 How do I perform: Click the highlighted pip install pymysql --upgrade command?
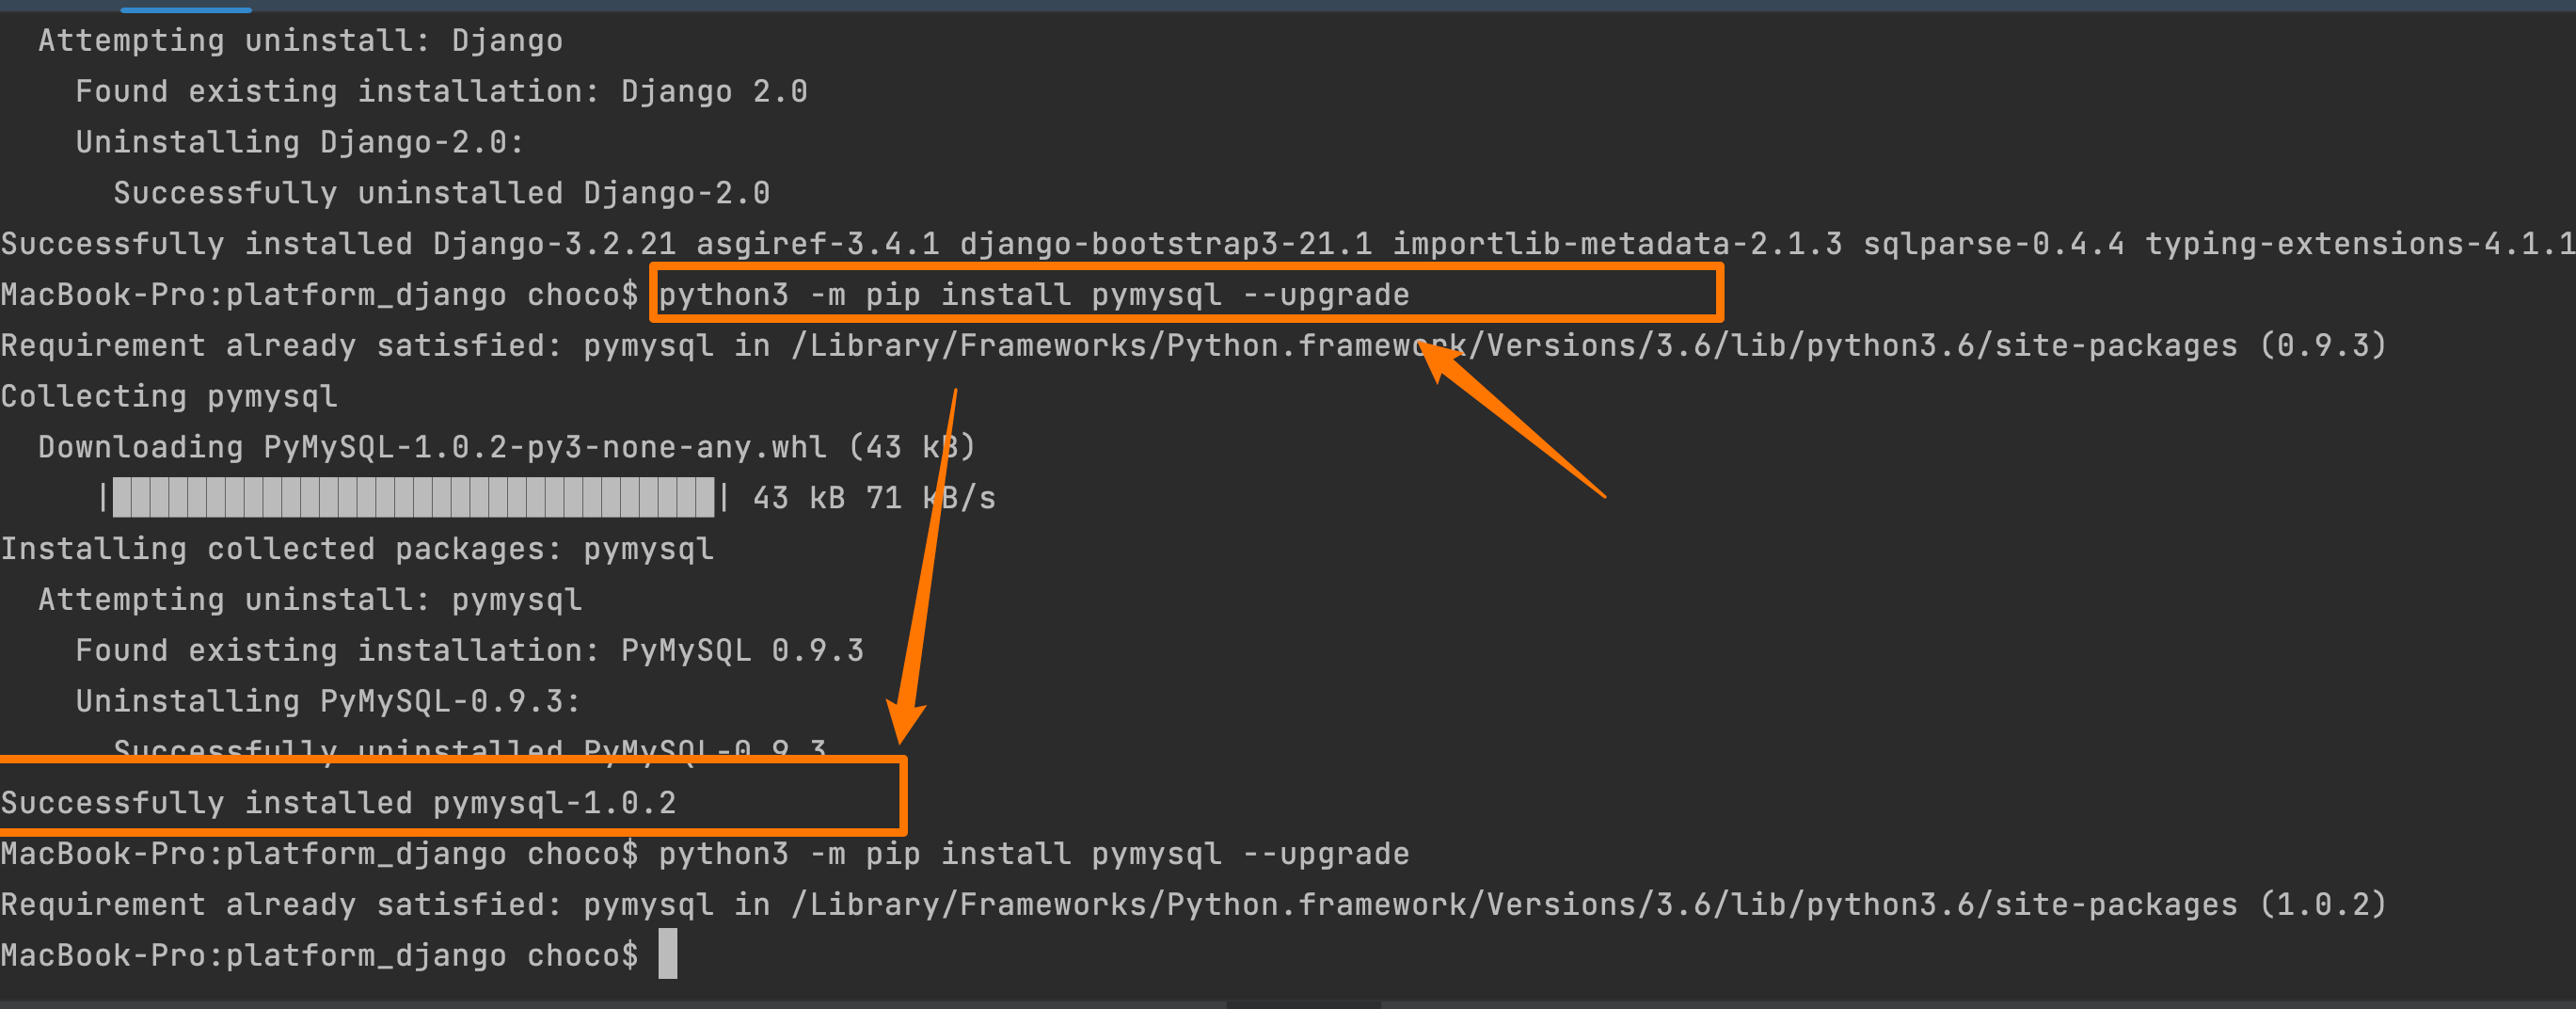1033,295
